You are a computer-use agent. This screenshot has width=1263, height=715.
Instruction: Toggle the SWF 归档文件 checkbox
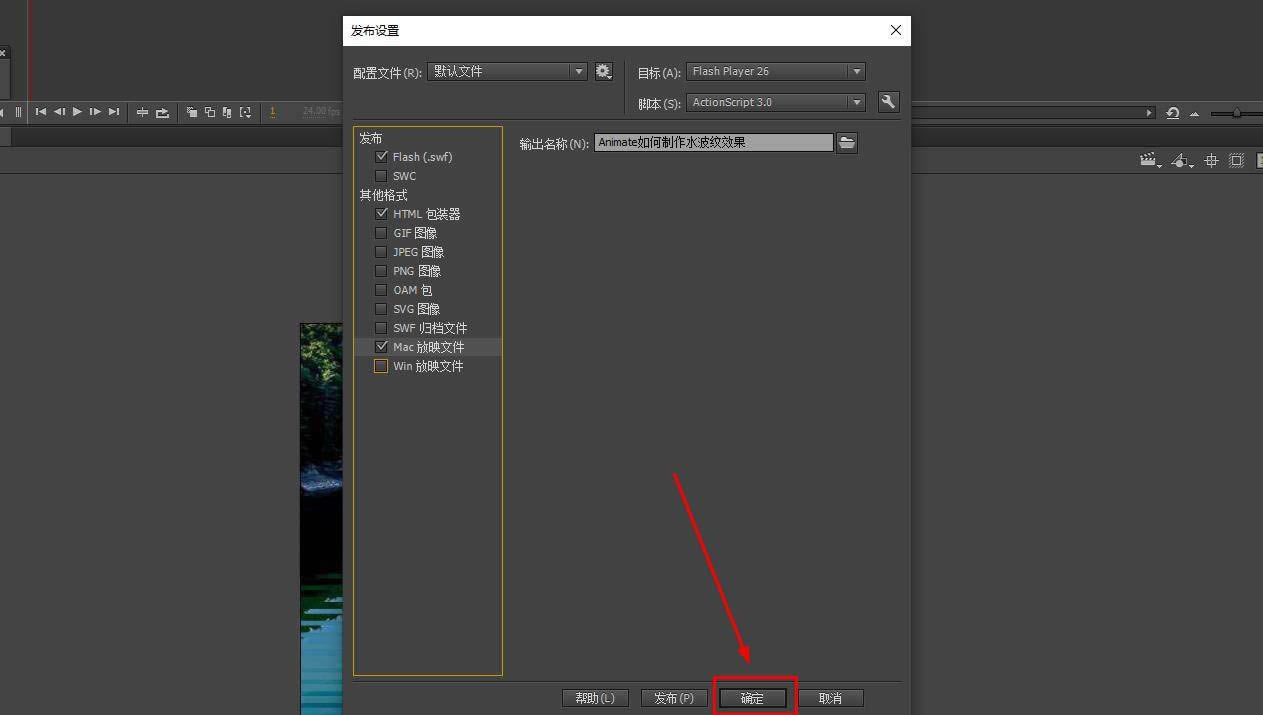coord(381,328)
